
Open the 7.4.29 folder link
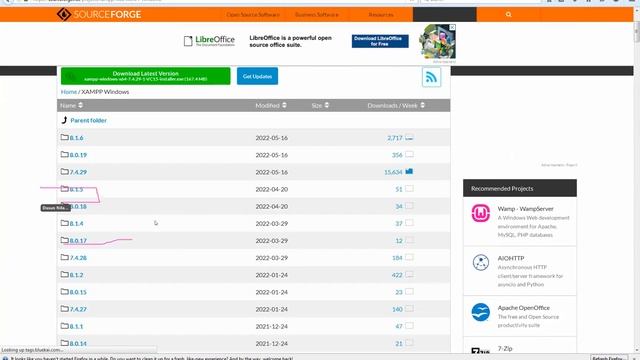click(x=78, y=172)
